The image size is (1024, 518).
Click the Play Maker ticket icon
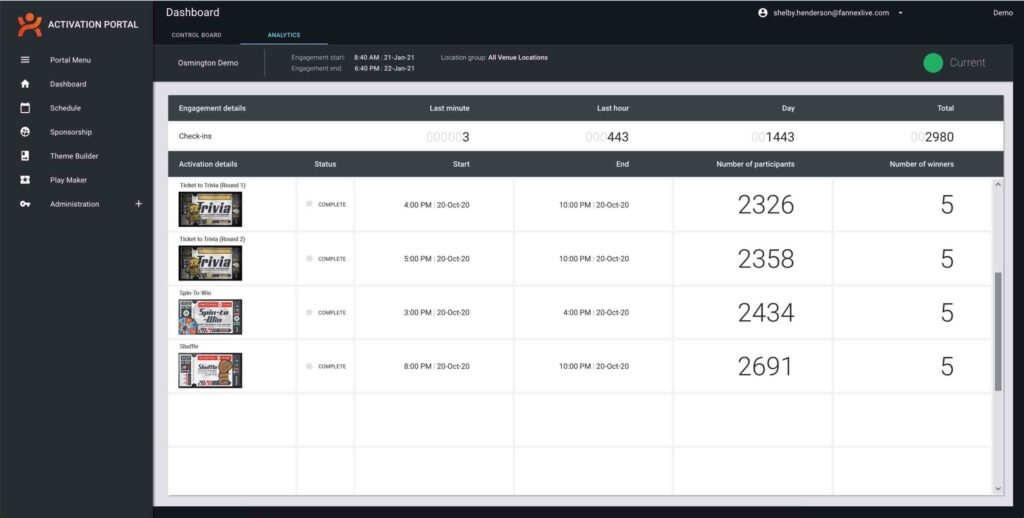25,180
